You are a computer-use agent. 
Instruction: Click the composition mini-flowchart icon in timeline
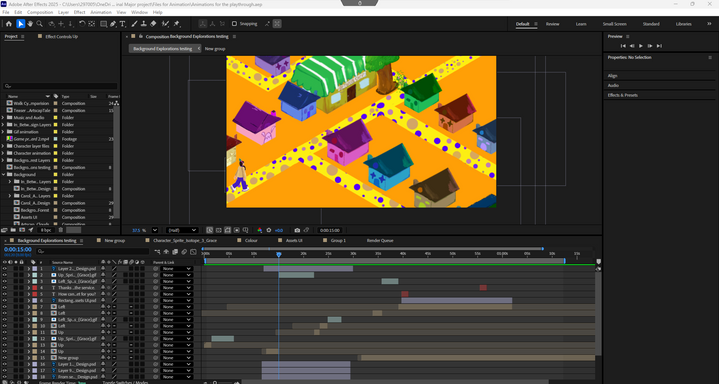pos(157,251)
